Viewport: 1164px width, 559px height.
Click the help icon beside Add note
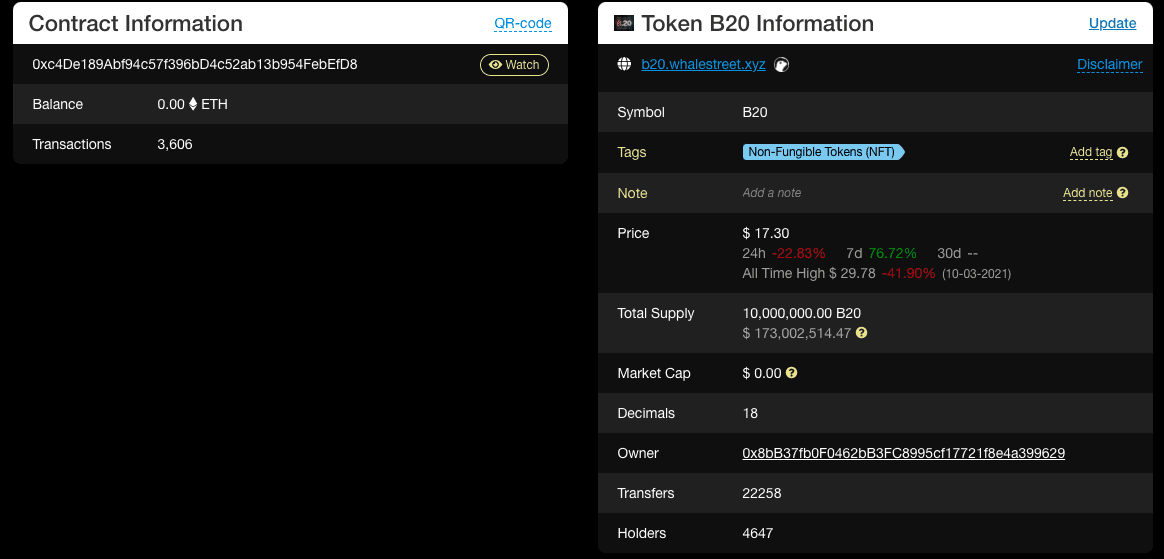[x=1122, y=192]
